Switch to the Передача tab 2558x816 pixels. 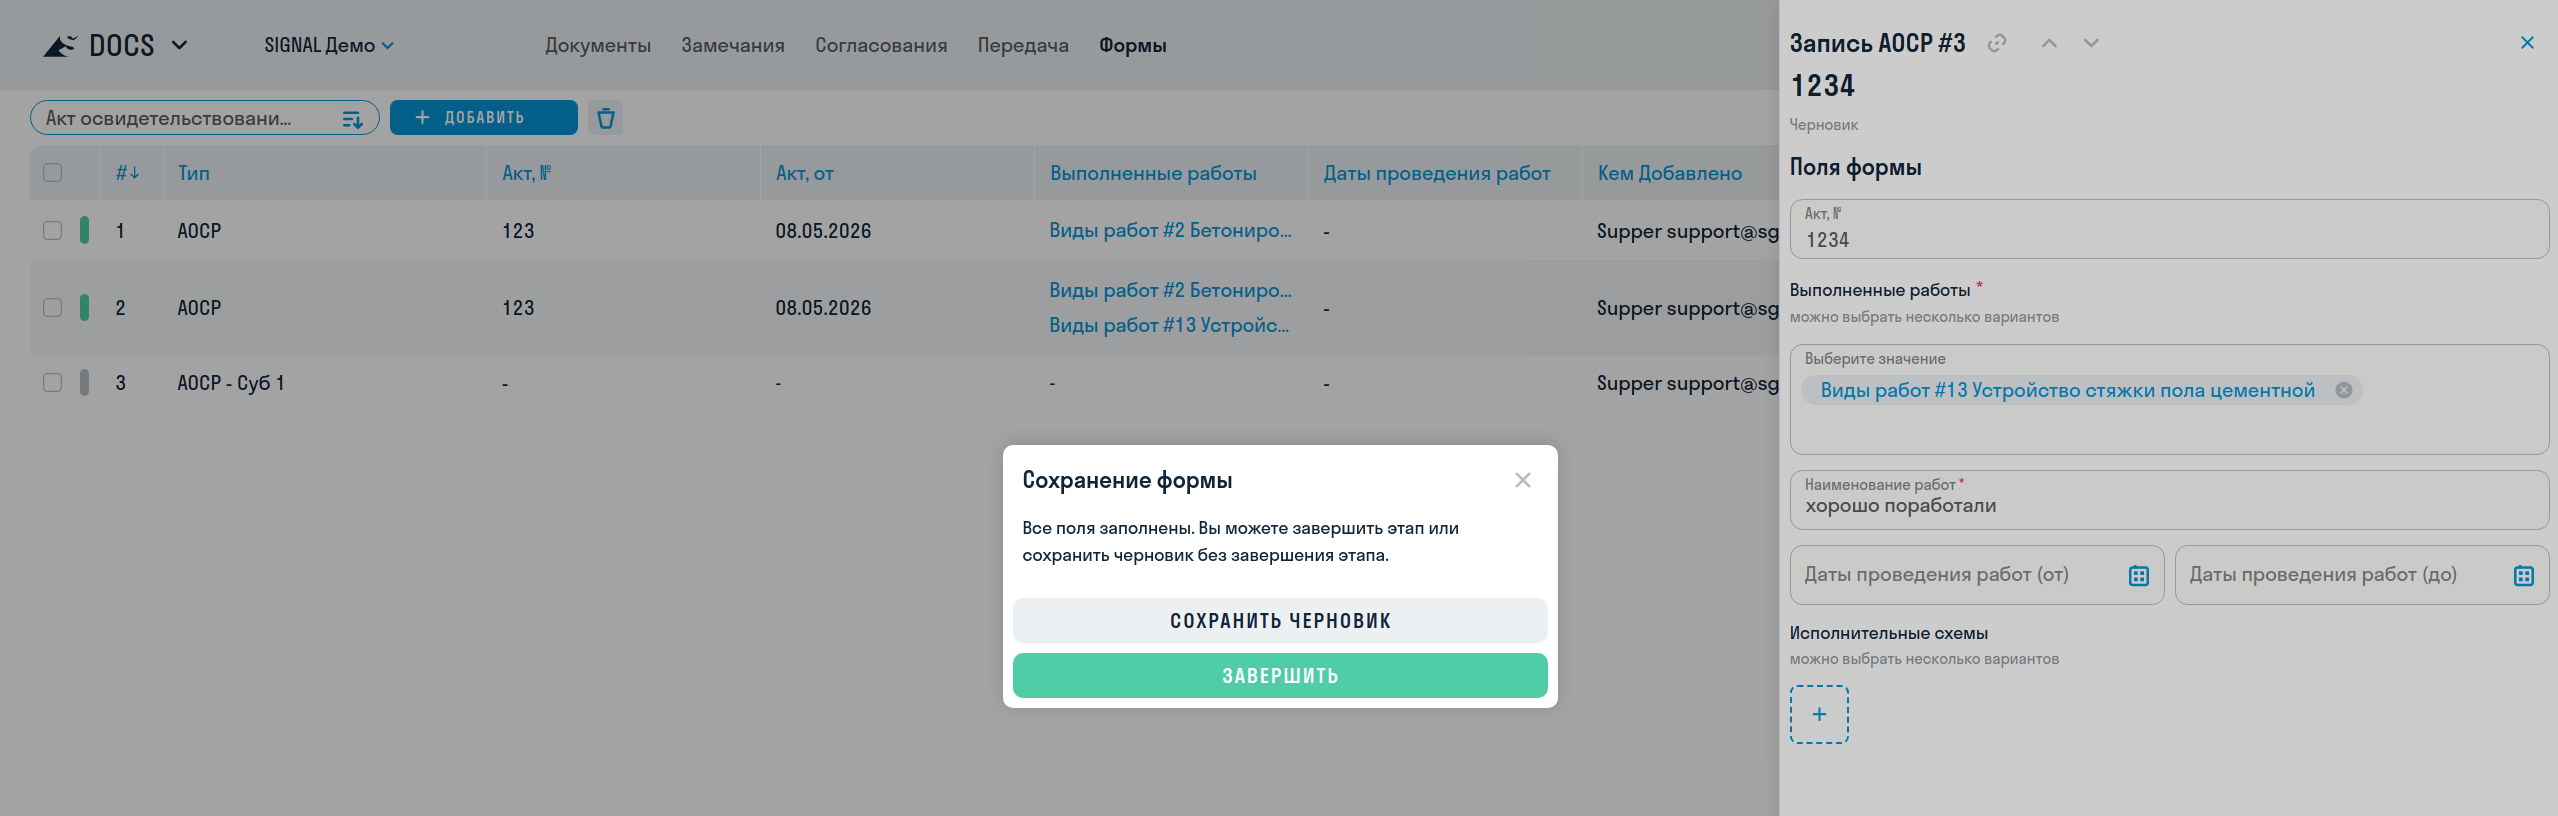coord(1023,45)
